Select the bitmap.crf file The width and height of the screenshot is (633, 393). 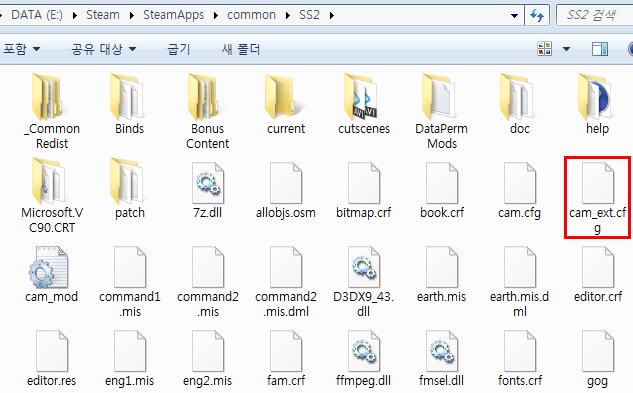click(363, 191)
